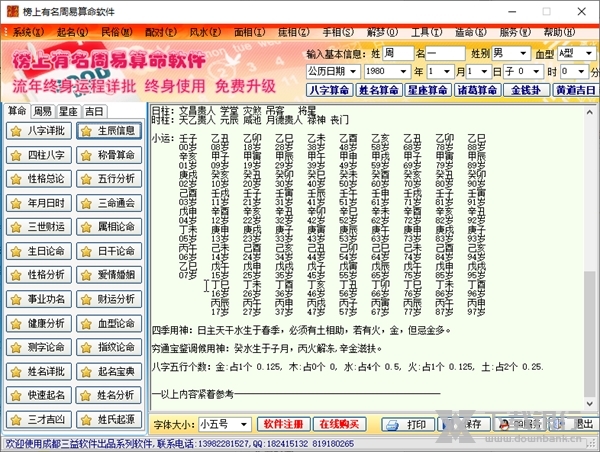Open the 面相 menu
Screen dimensions: 600x452
click(x=249, y=32)
